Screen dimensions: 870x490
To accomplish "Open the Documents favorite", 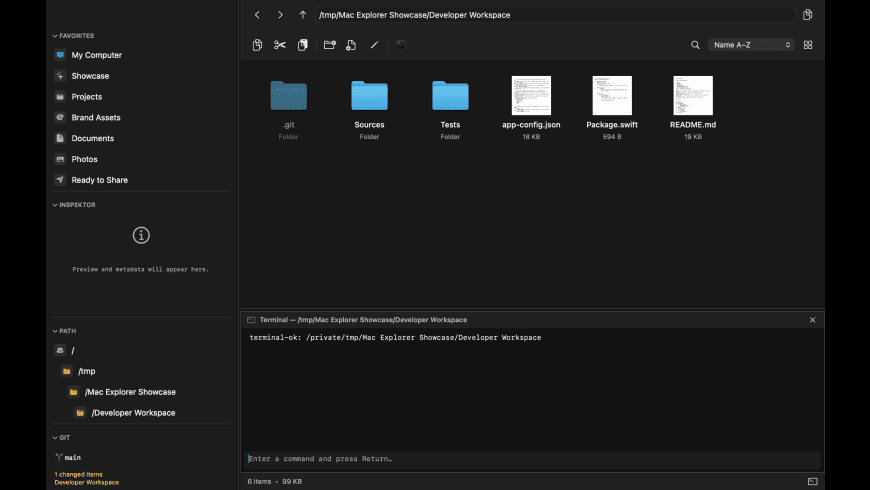I will pyautogui.click(x=92, y=138).
